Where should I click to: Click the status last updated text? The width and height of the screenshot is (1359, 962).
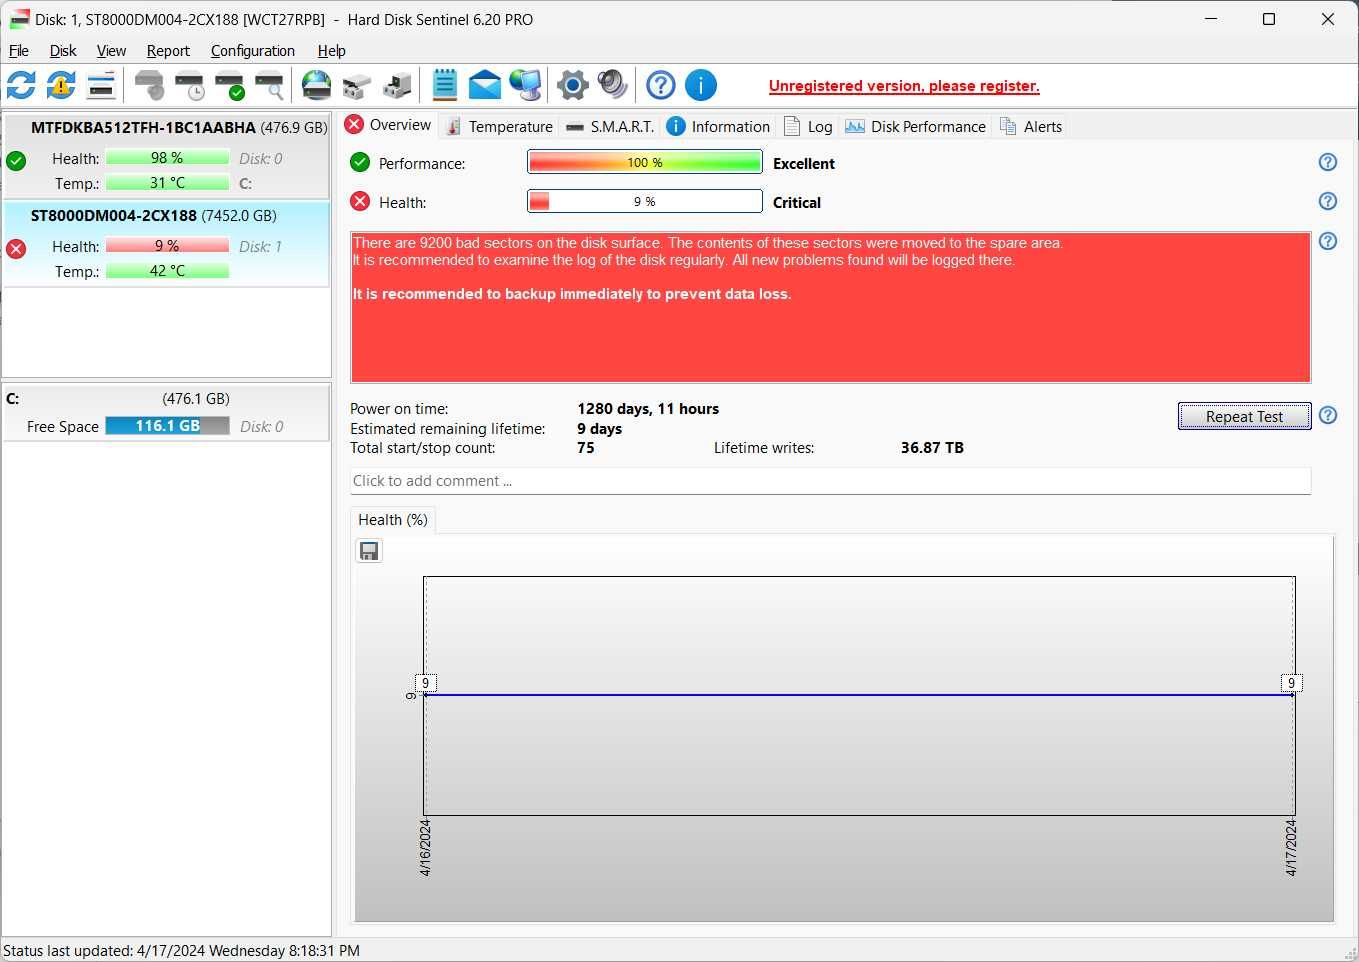click(x=181, y=951)
